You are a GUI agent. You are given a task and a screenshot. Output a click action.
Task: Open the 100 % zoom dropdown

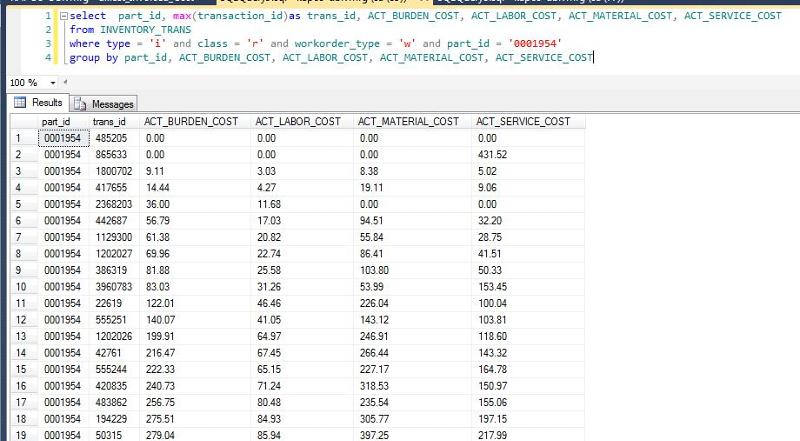[53, 83]
